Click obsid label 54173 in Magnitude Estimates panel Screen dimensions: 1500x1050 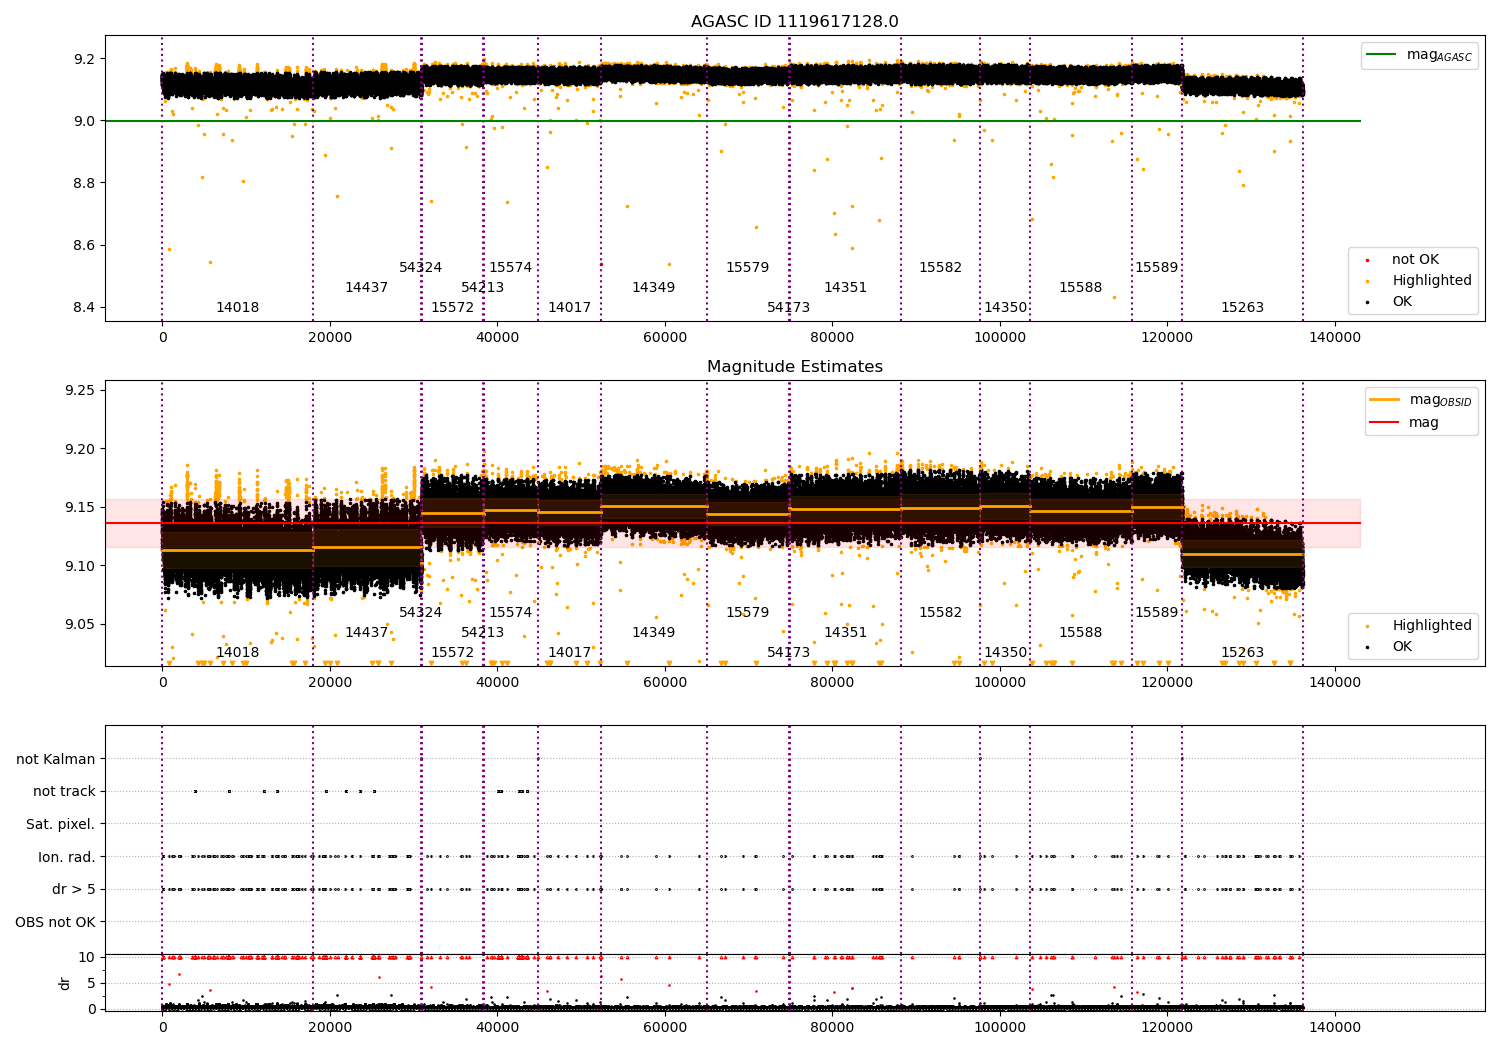click(788, 653)
